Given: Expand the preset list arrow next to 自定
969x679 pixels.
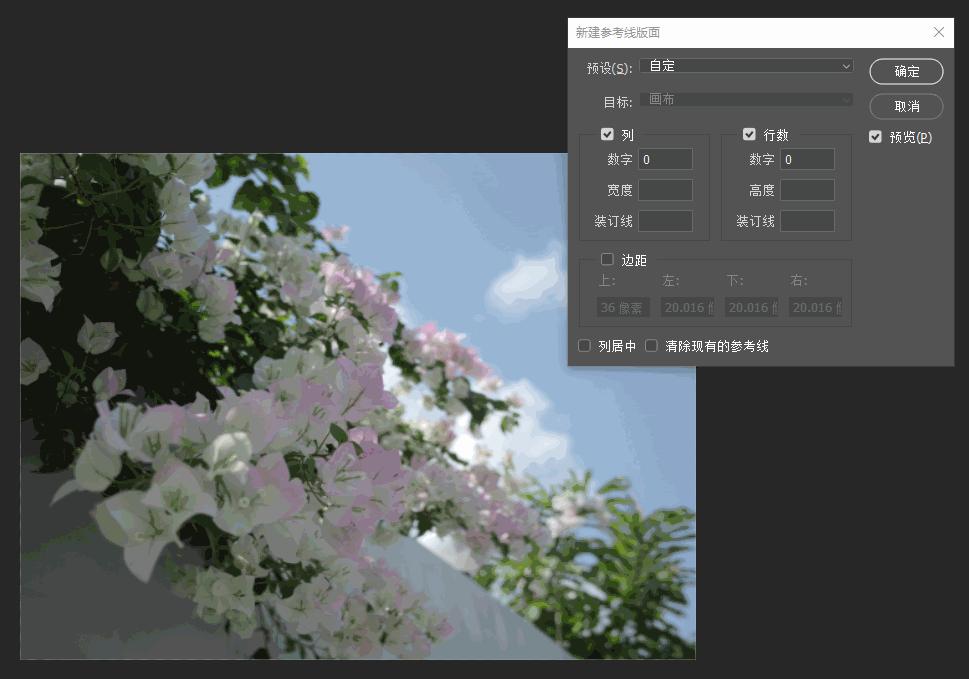Looking at the screenshot, I should (x=848, y=65).
